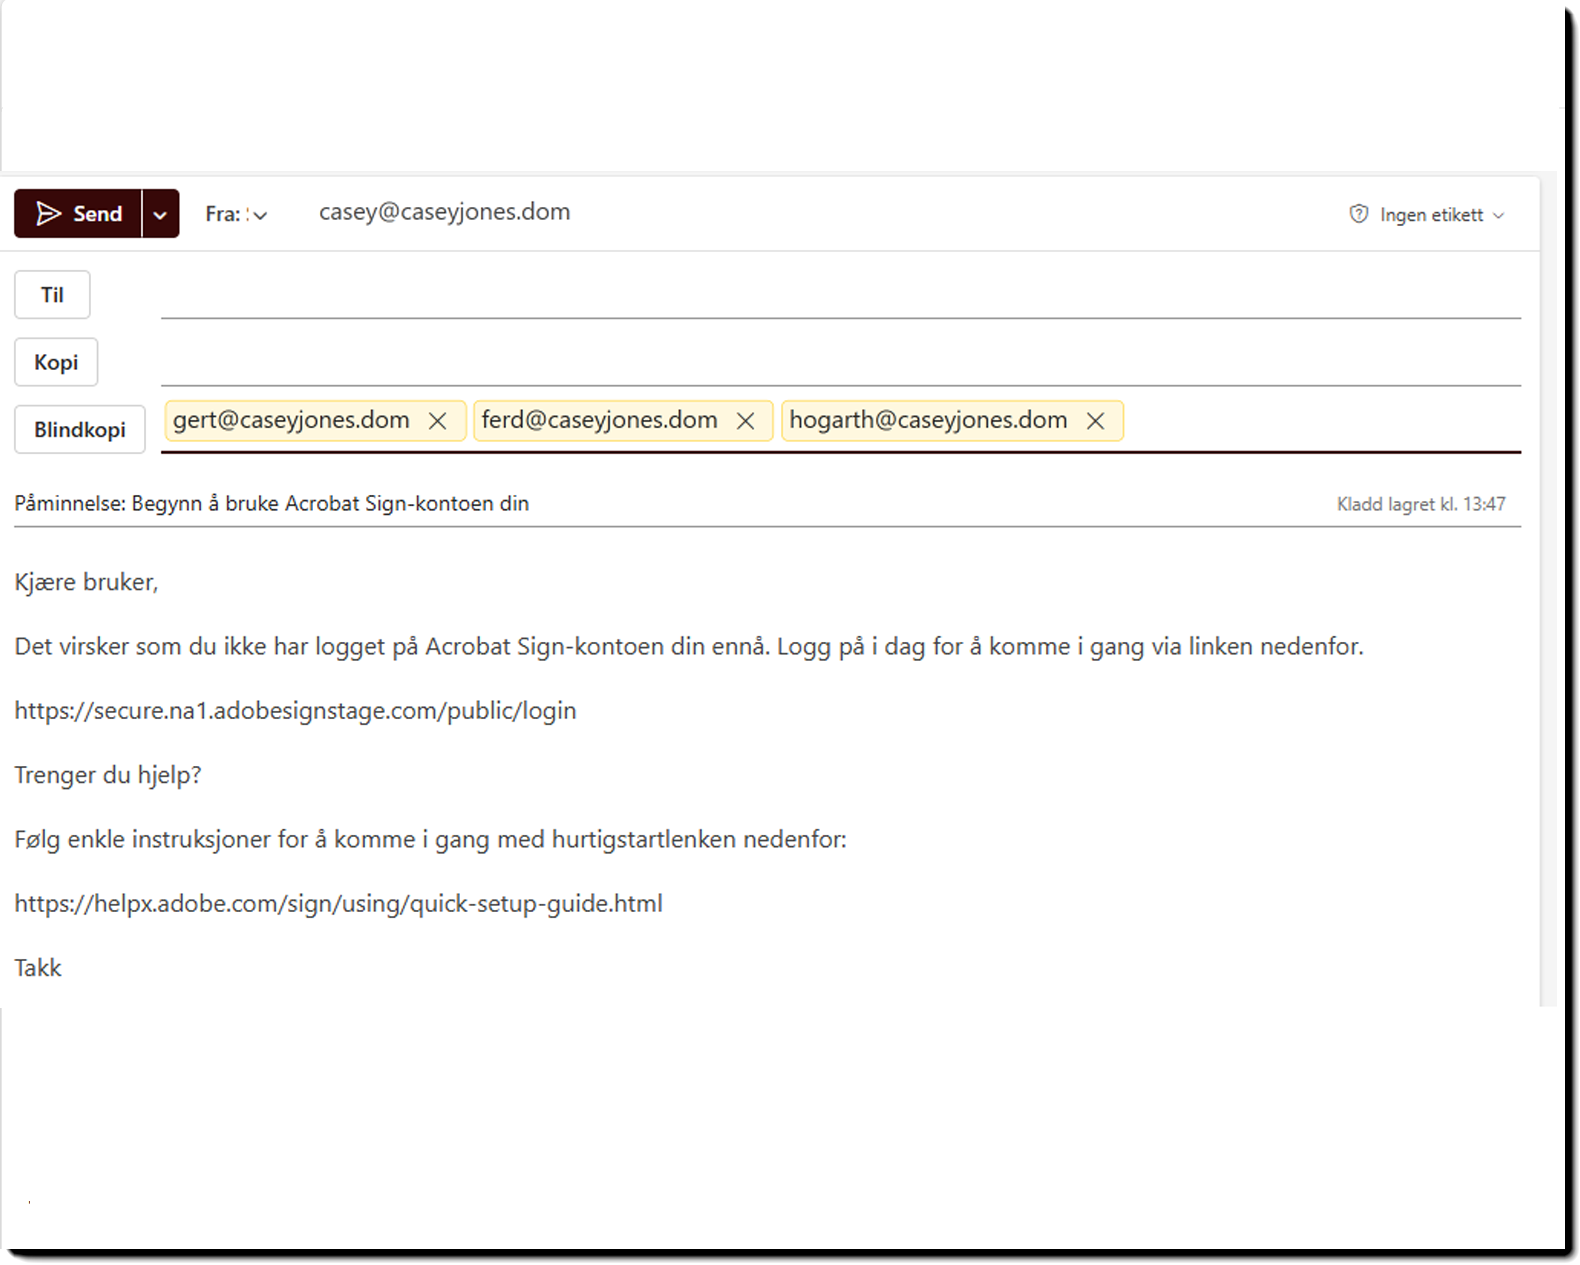1580x1265 pixels.
Task: Expand the Fra sender dropdown
Action: (259, 215)
